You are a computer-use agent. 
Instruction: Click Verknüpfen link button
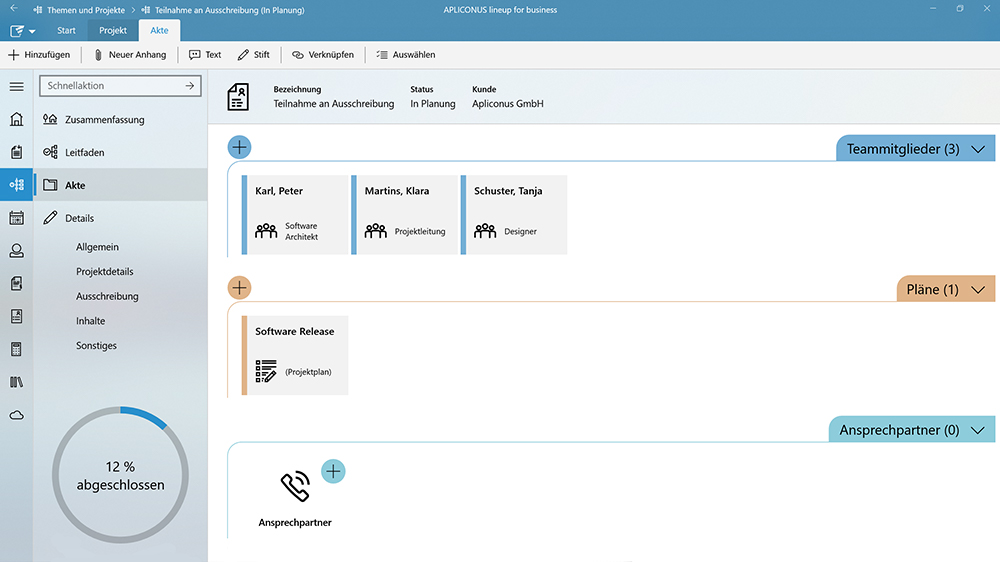(323, 55)
